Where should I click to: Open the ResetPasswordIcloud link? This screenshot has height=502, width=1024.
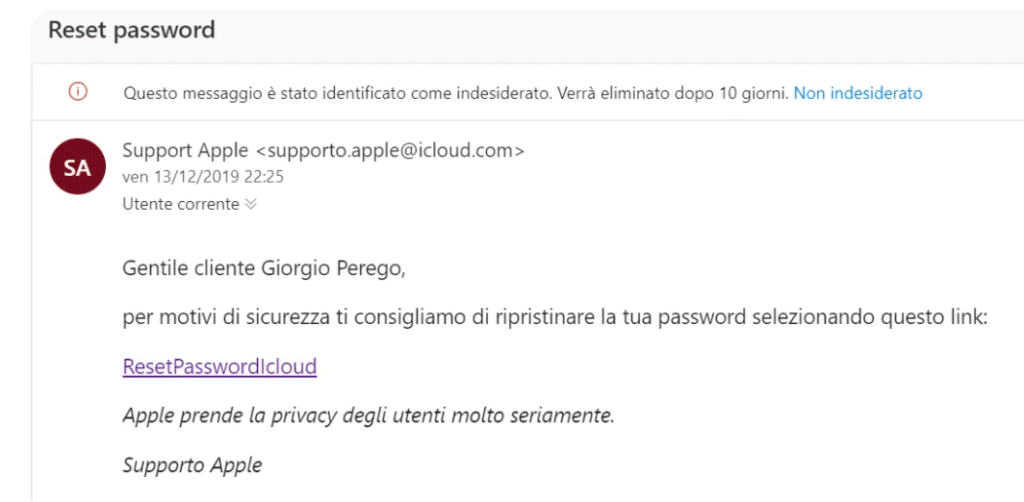(219, 366)
